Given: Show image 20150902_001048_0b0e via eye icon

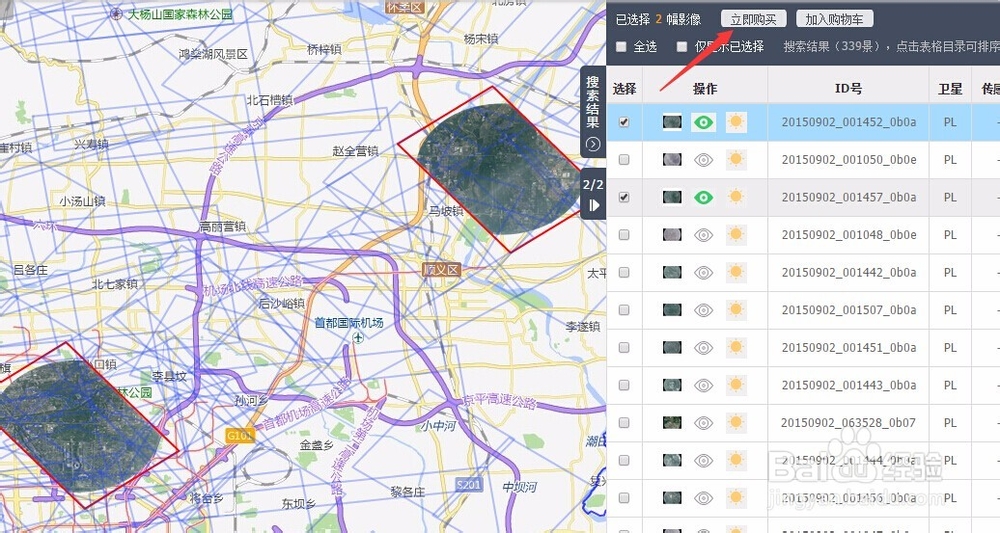Looking at the screenshot, I should [x=703, y=235].
